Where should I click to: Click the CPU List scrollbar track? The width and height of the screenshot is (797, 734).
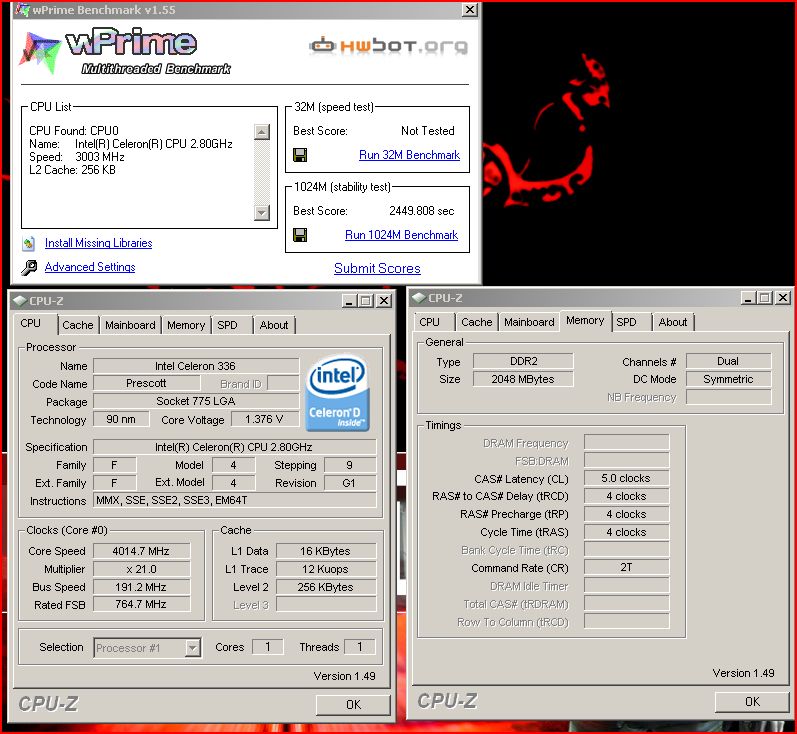pyautogui.click(x=261, y=172)
